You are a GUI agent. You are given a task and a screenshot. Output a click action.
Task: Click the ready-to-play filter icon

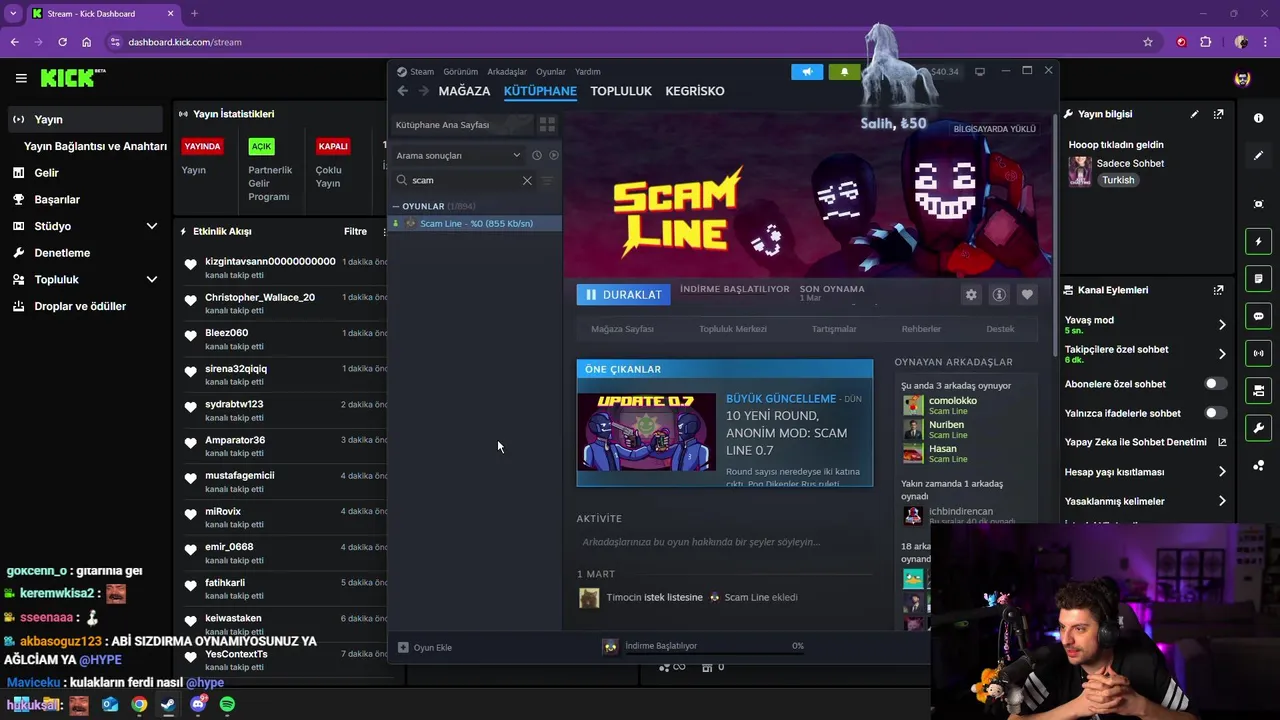click(x=554, y=155)
